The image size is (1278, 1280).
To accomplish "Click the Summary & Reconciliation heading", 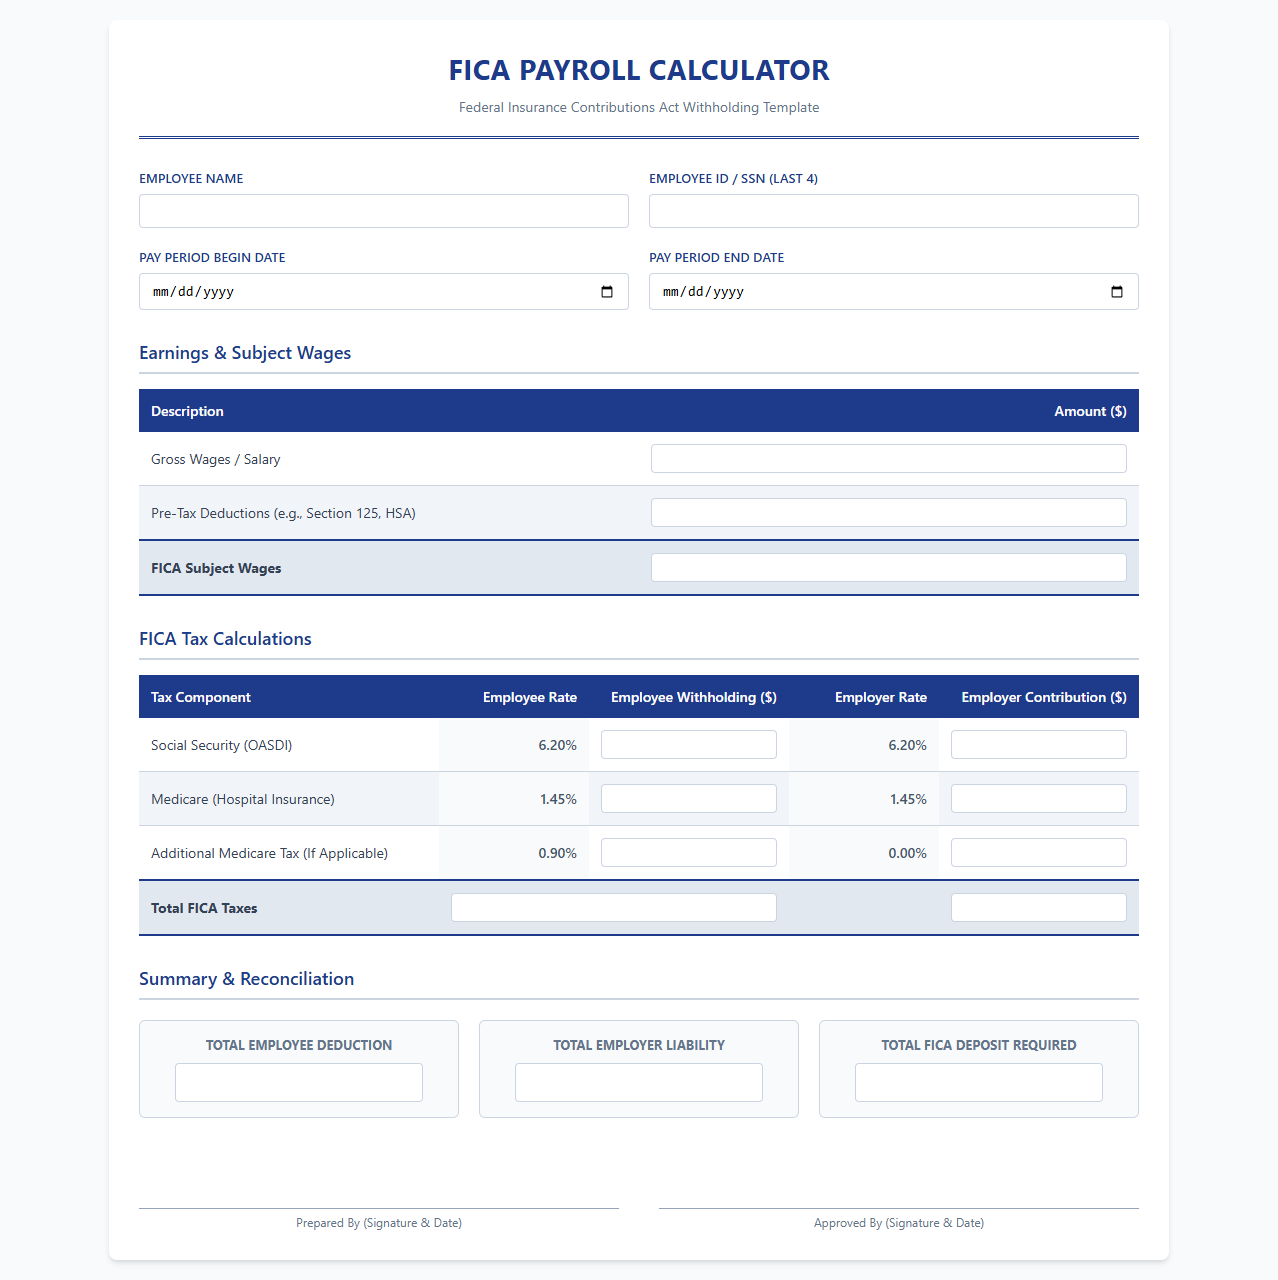I will [x=246, y=979].
